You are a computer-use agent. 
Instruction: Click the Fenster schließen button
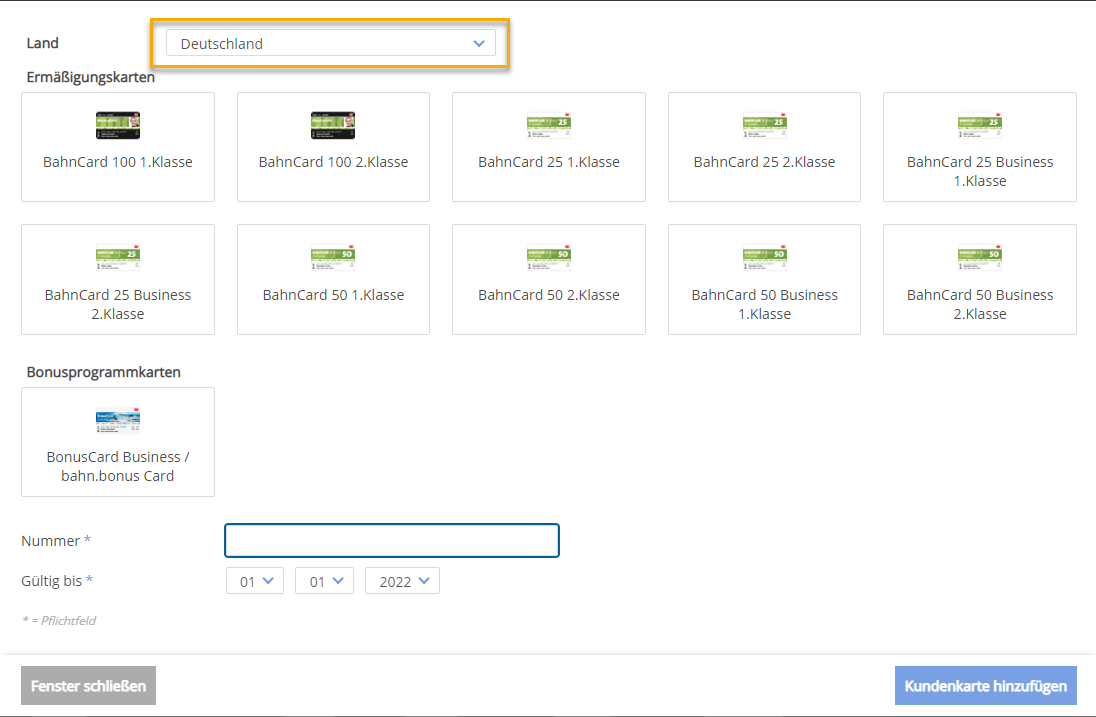[x=88, y=686]
